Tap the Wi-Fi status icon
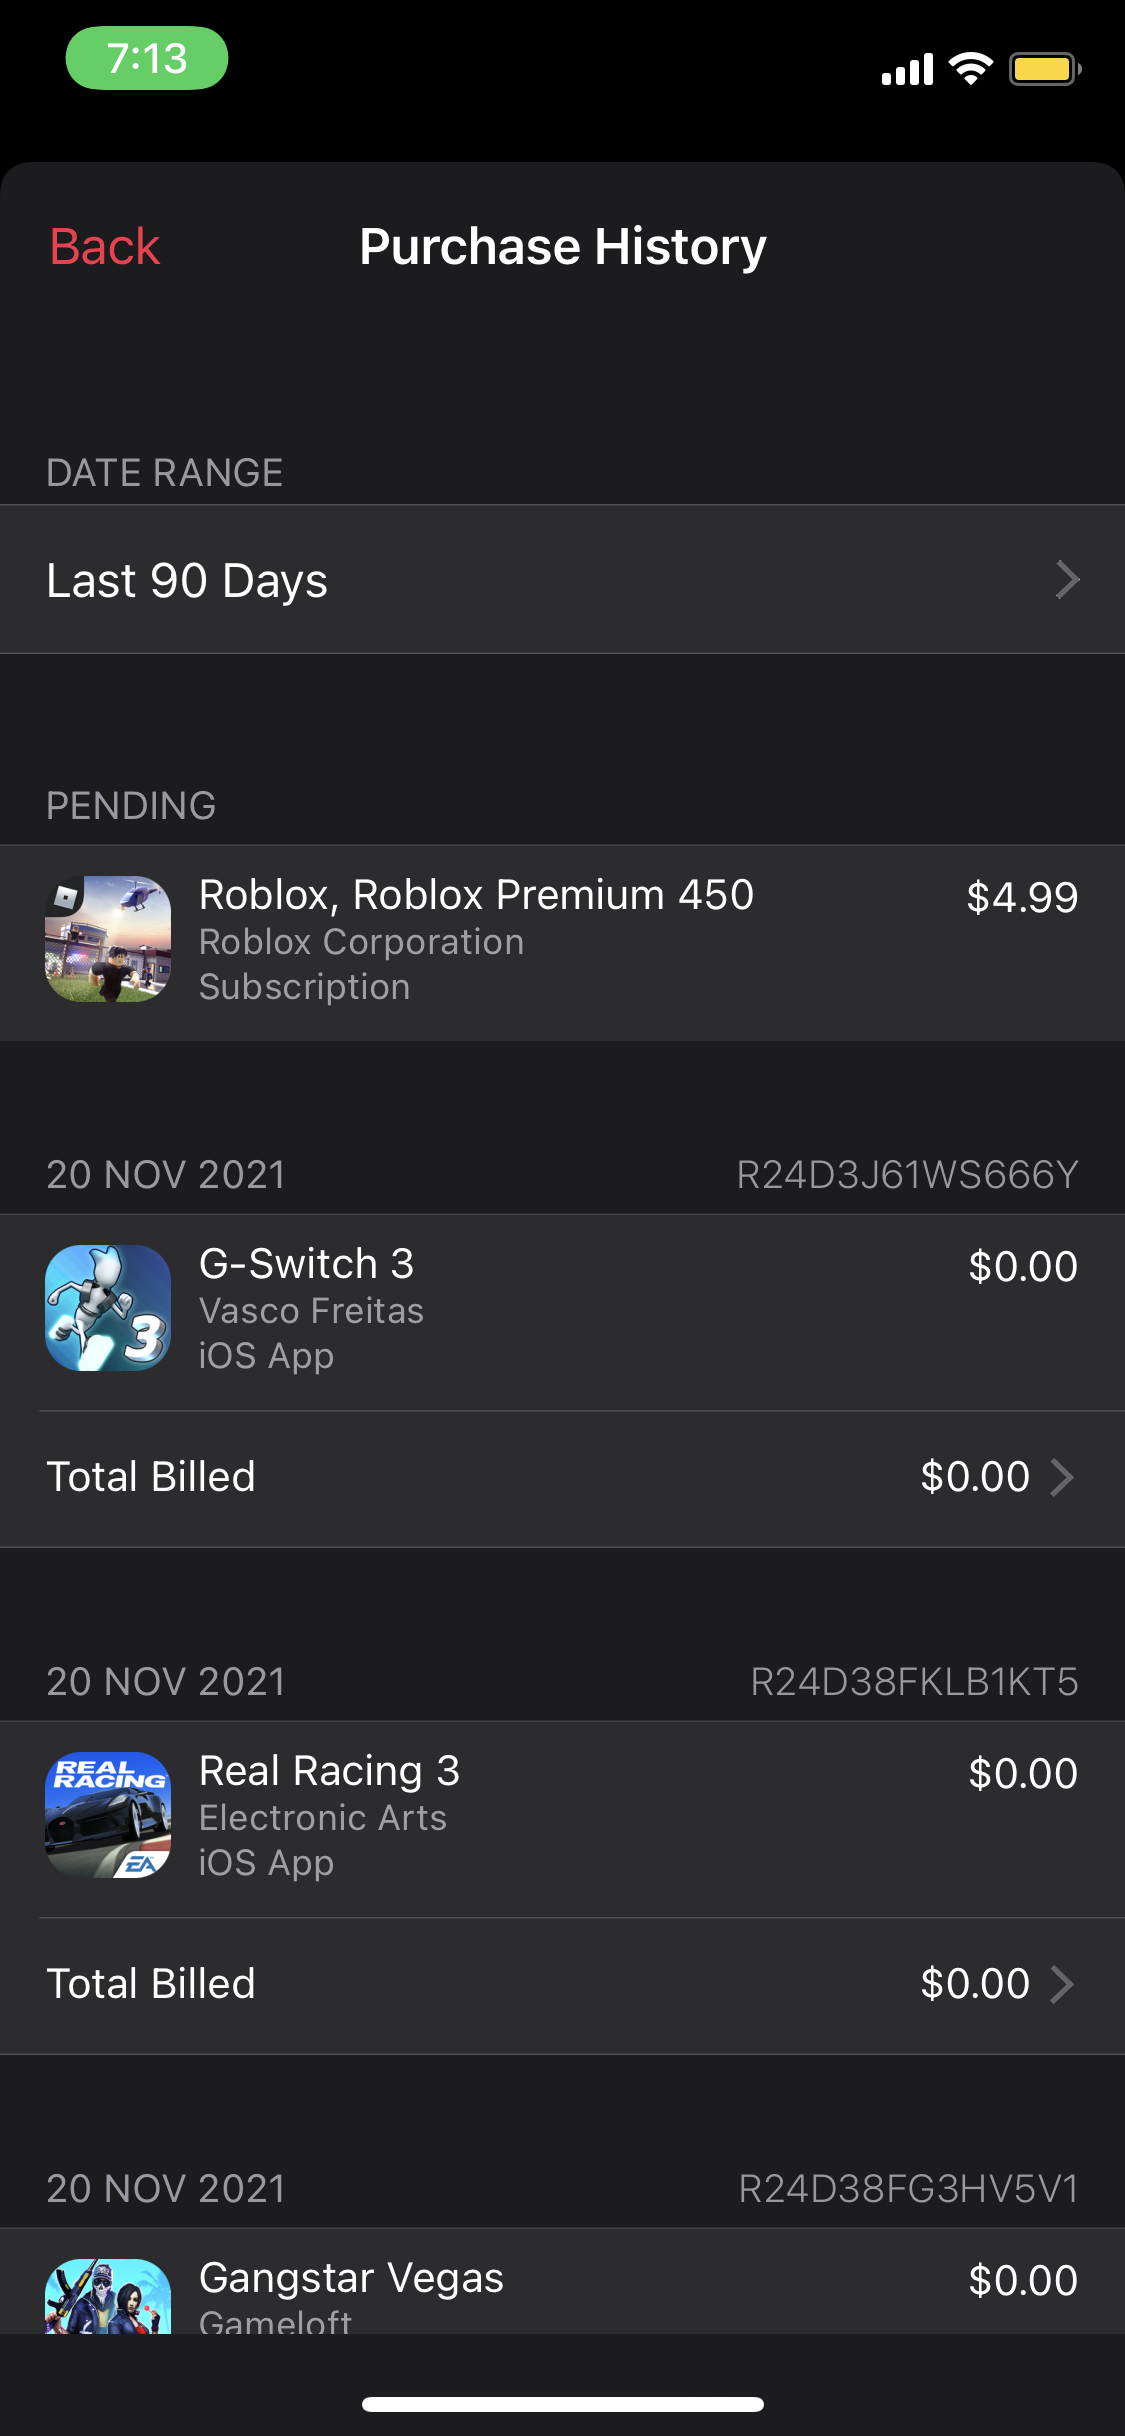1125x2436 pixels. (x=970, y=68)
